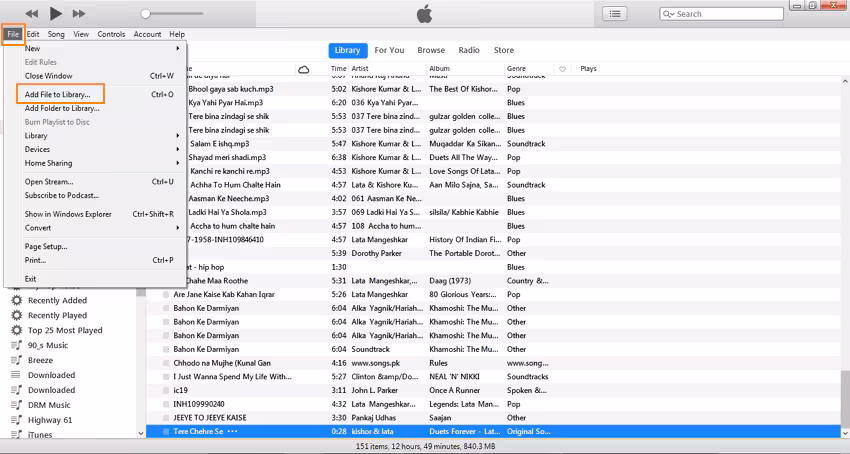Open the Edit menu
Image resolution: width=850 pixels, height=454 pixels.
(33, 34)
